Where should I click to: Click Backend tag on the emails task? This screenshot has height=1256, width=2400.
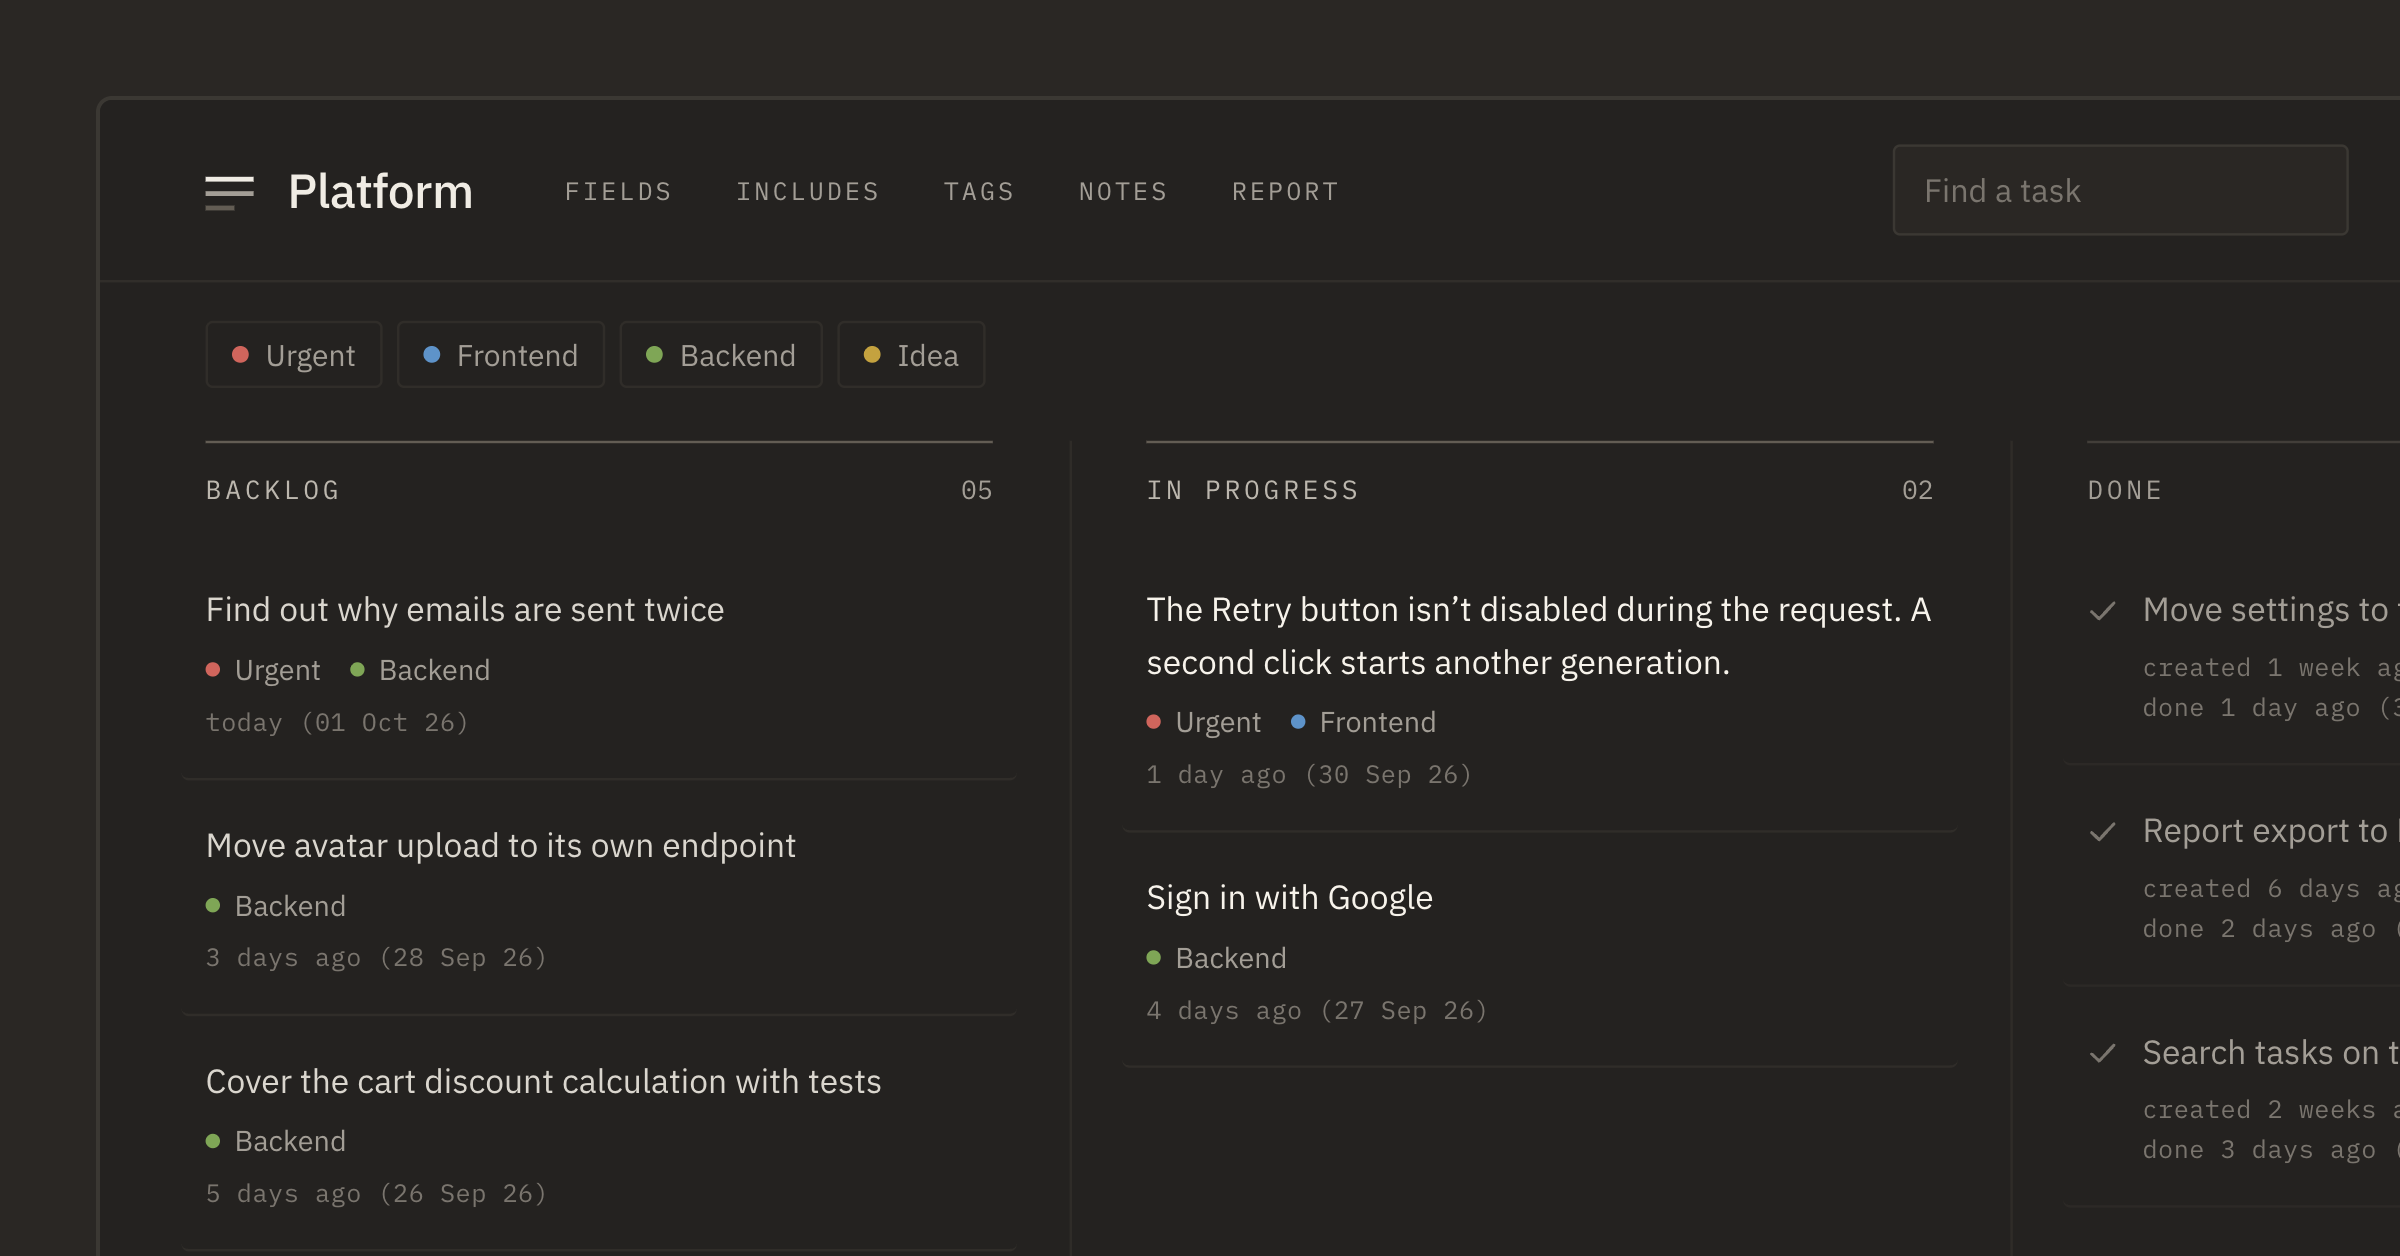pos(420,670)
